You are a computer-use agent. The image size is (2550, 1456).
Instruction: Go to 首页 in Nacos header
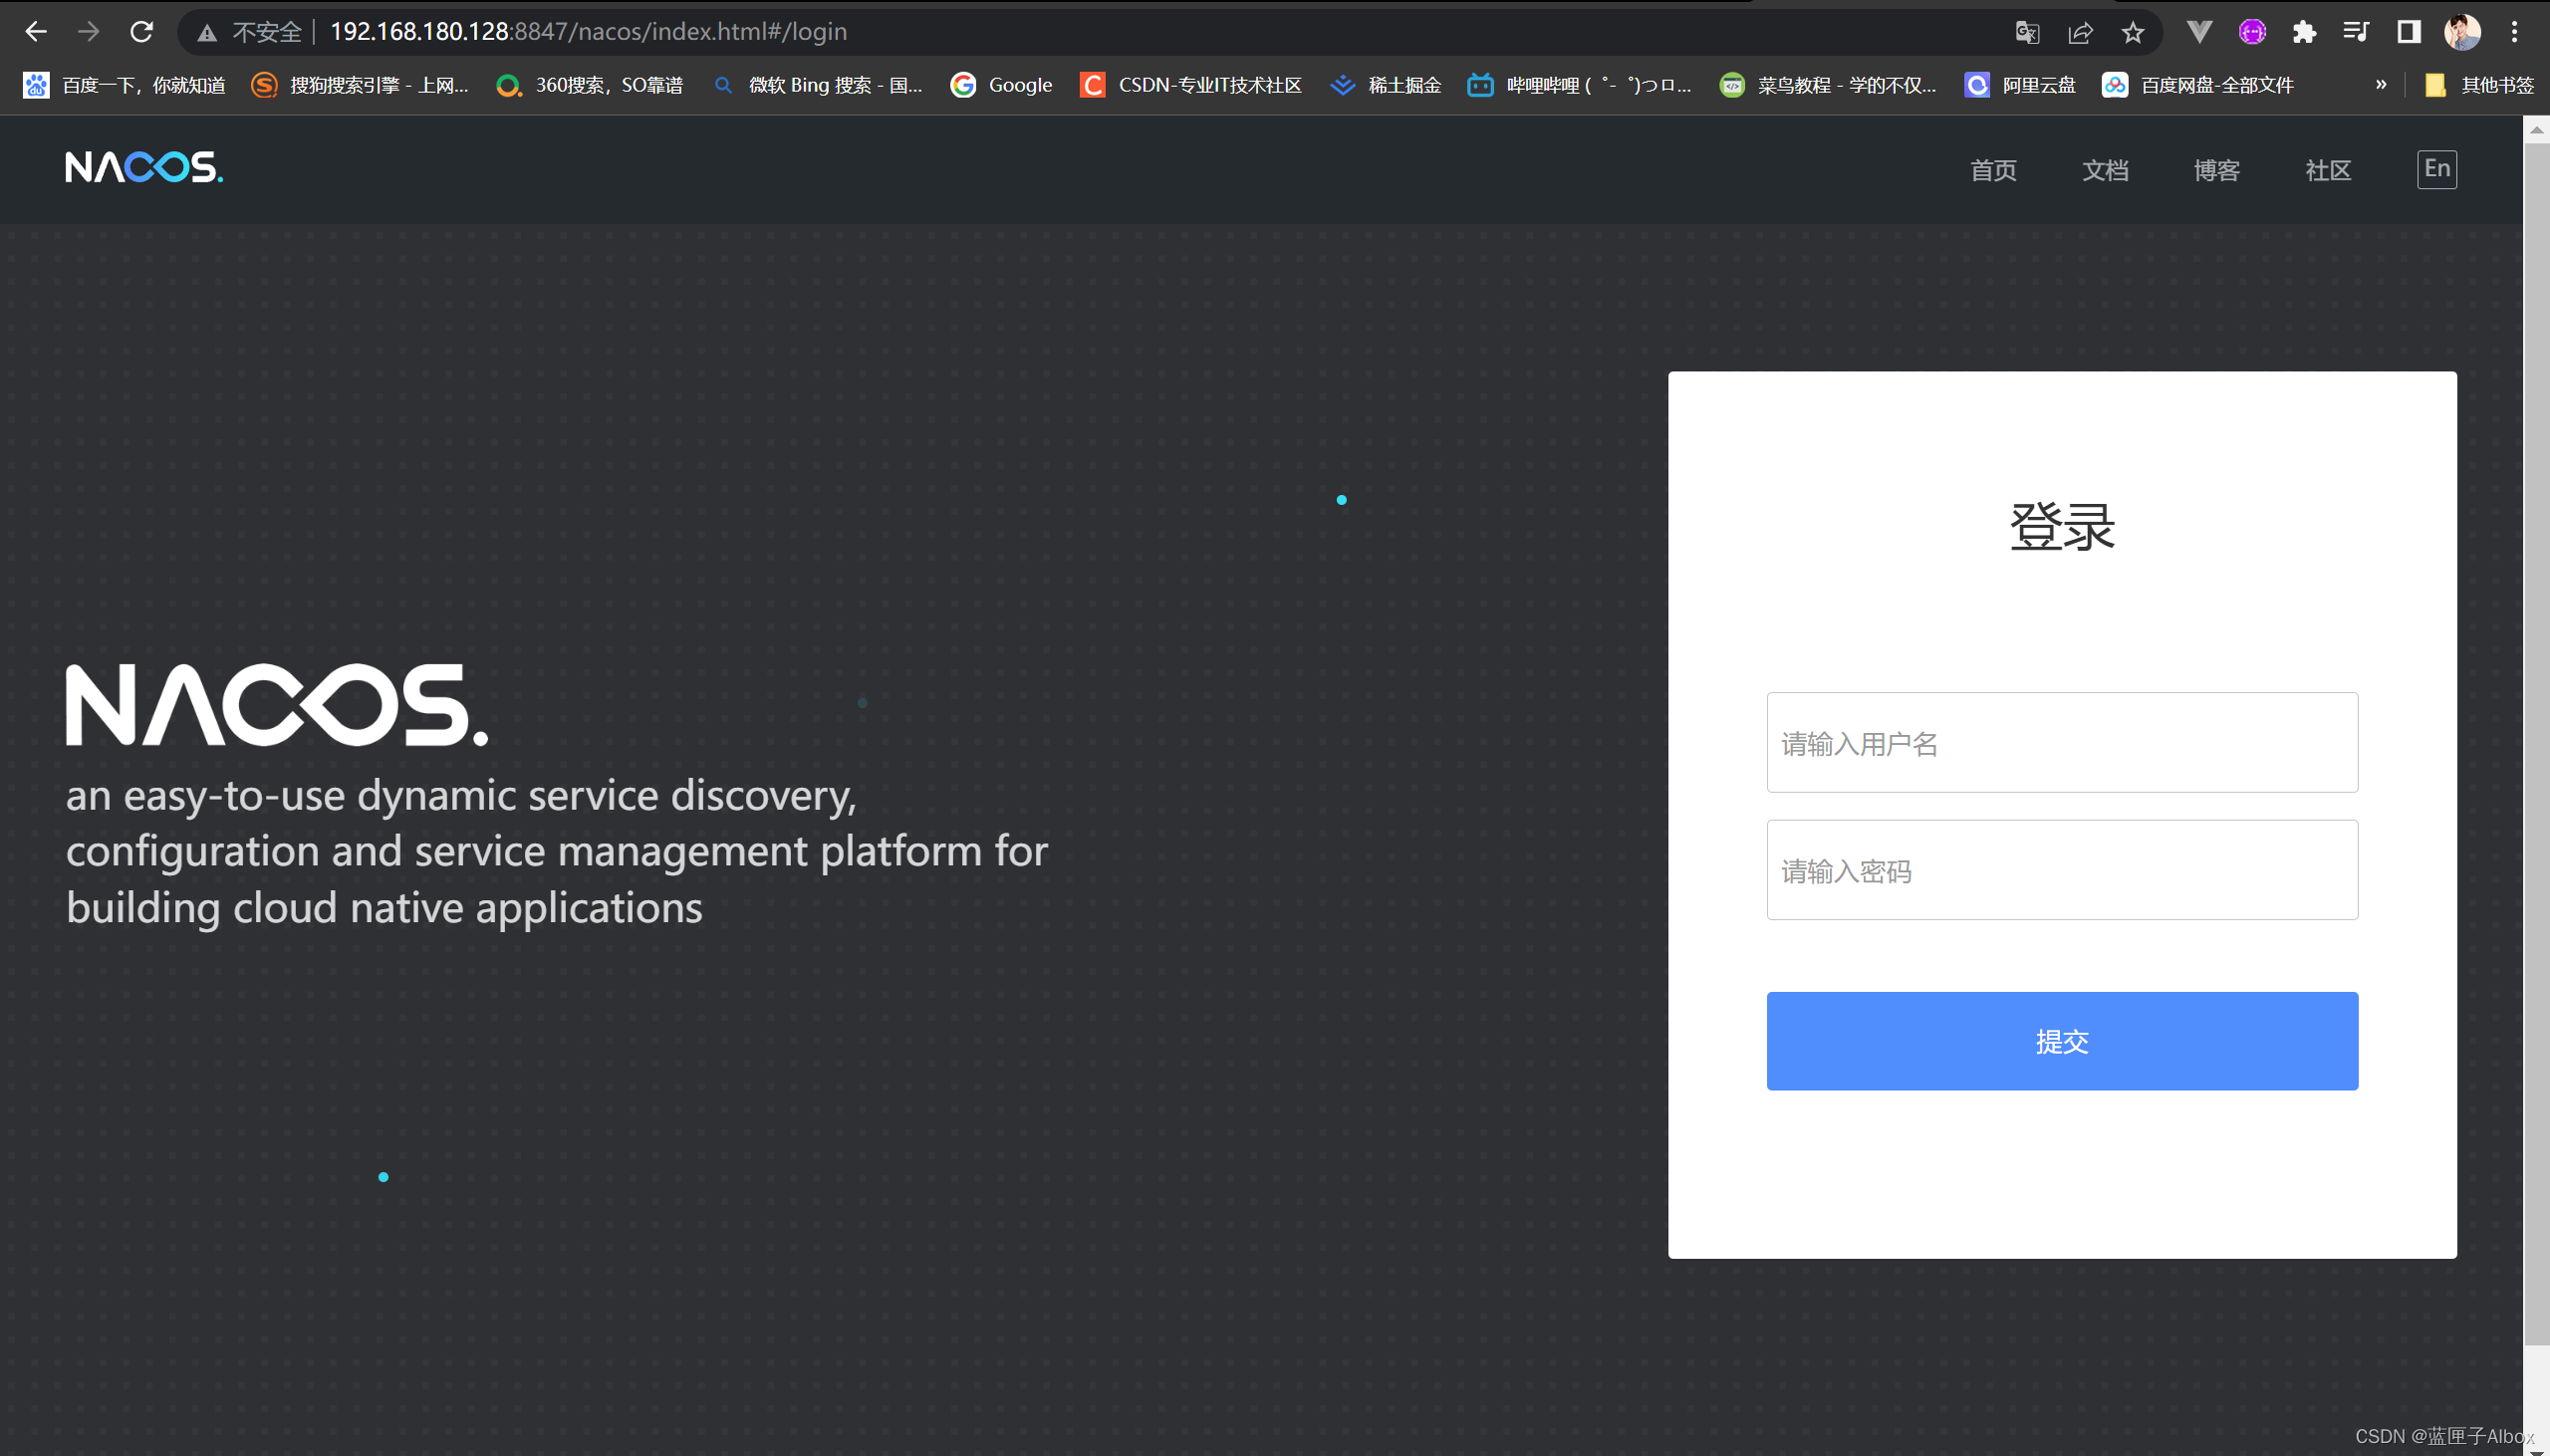pyautogui.click(x=1993, y=170)
